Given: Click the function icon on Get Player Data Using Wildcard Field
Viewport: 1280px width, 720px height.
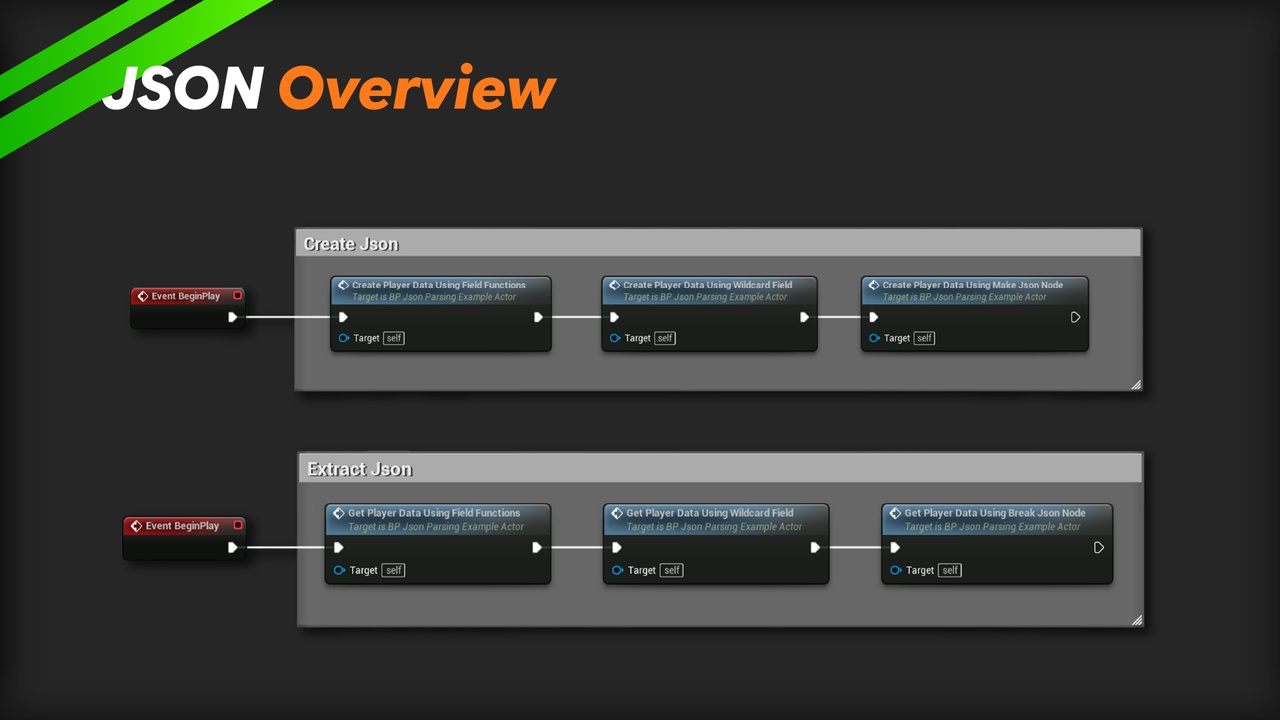Looking at the screenshot, I should coord(616,513).
